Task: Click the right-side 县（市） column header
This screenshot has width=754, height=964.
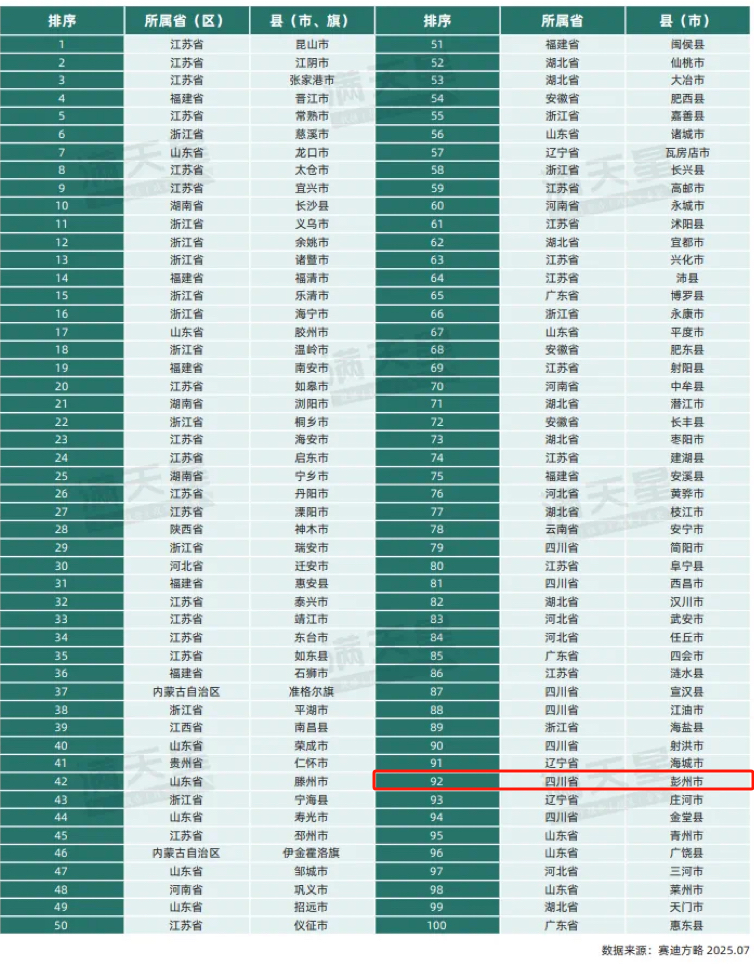Action: pos(686,20)
